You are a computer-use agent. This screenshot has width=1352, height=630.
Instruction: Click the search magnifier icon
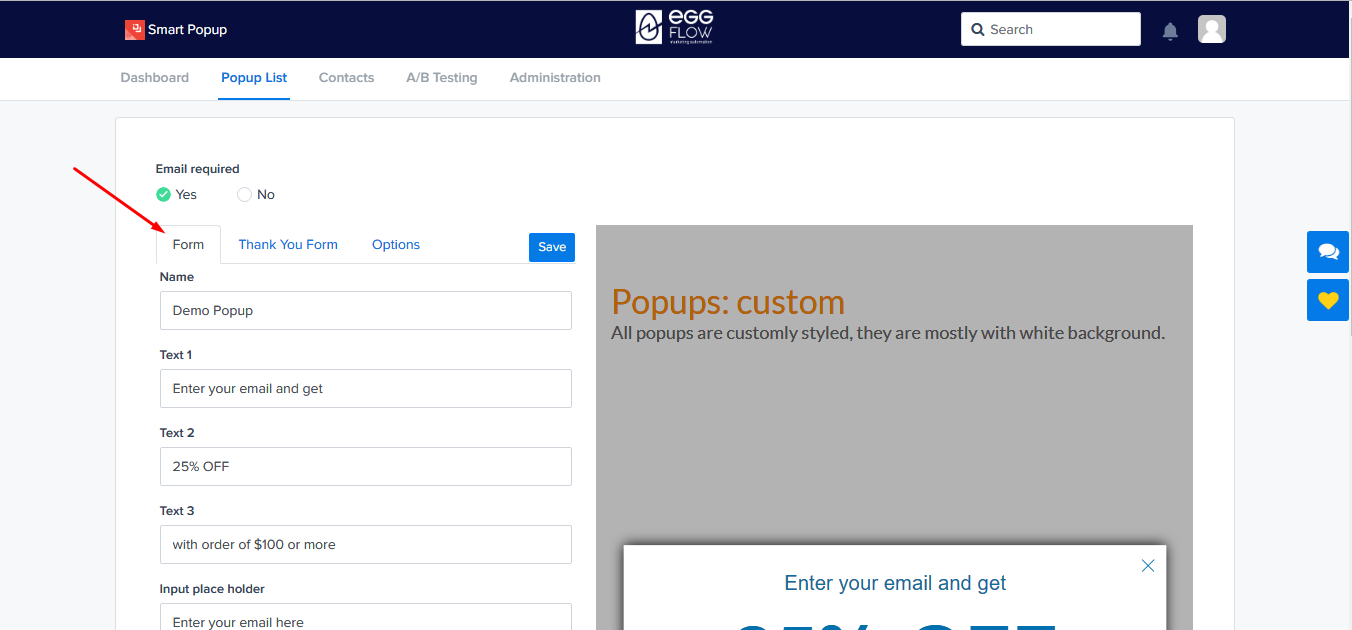[x=978, y=30]
